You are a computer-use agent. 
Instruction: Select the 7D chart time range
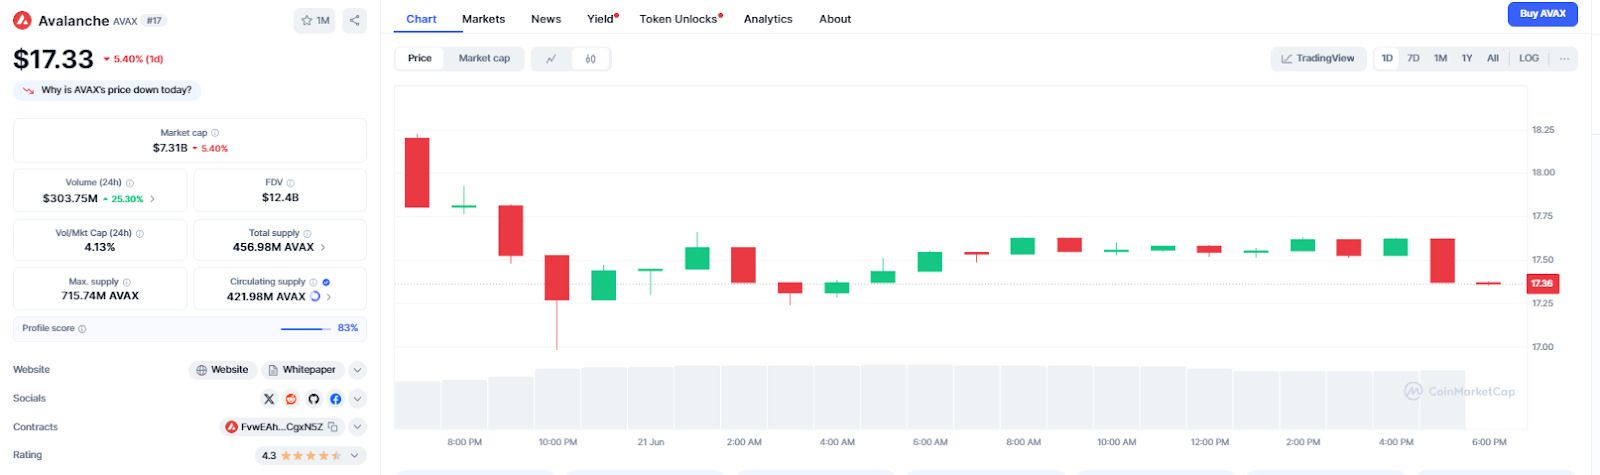(1413, 59)
